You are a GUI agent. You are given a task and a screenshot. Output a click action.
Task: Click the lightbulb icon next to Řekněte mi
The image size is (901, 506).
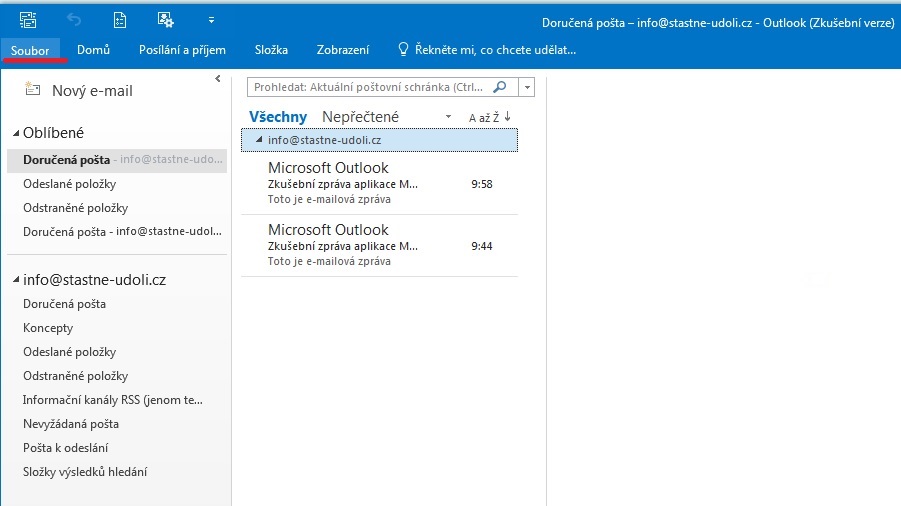click(403, 49)
